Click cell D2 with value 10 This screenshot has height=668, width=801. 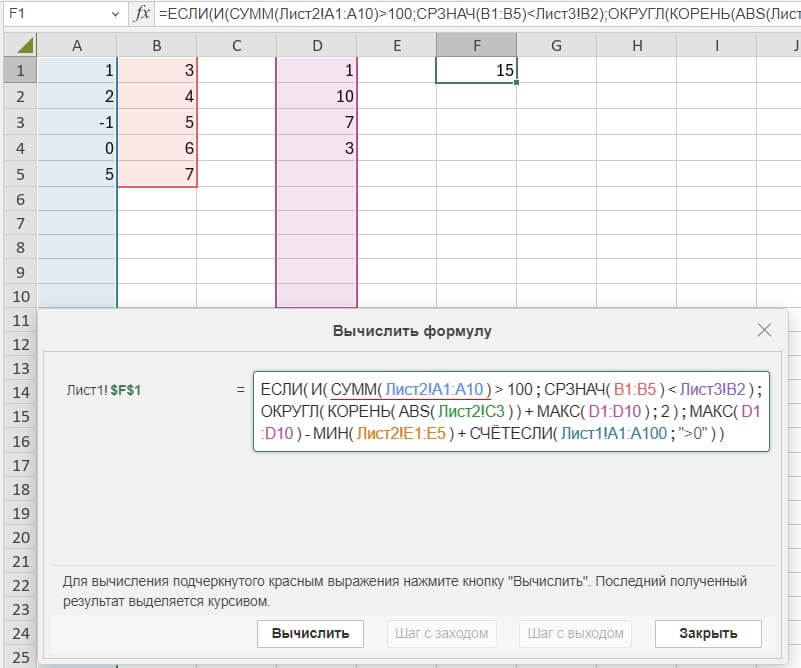316,97
